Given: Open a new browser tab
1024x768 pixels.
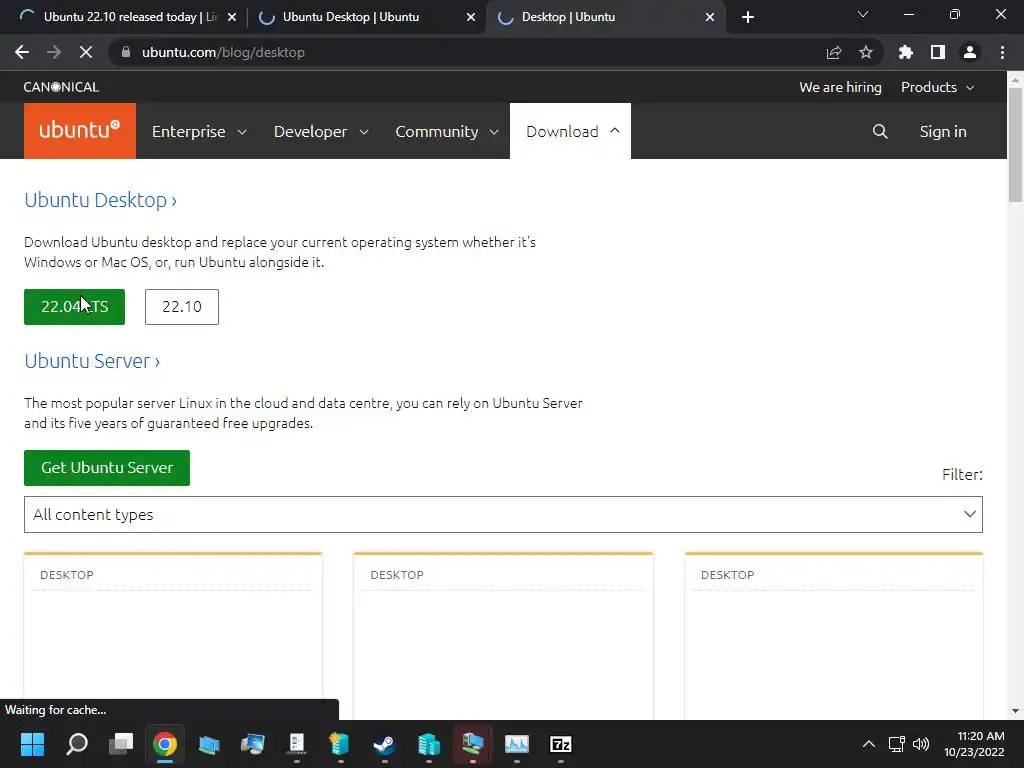Looking at the screenshot, I should click(x=748, y=17).
